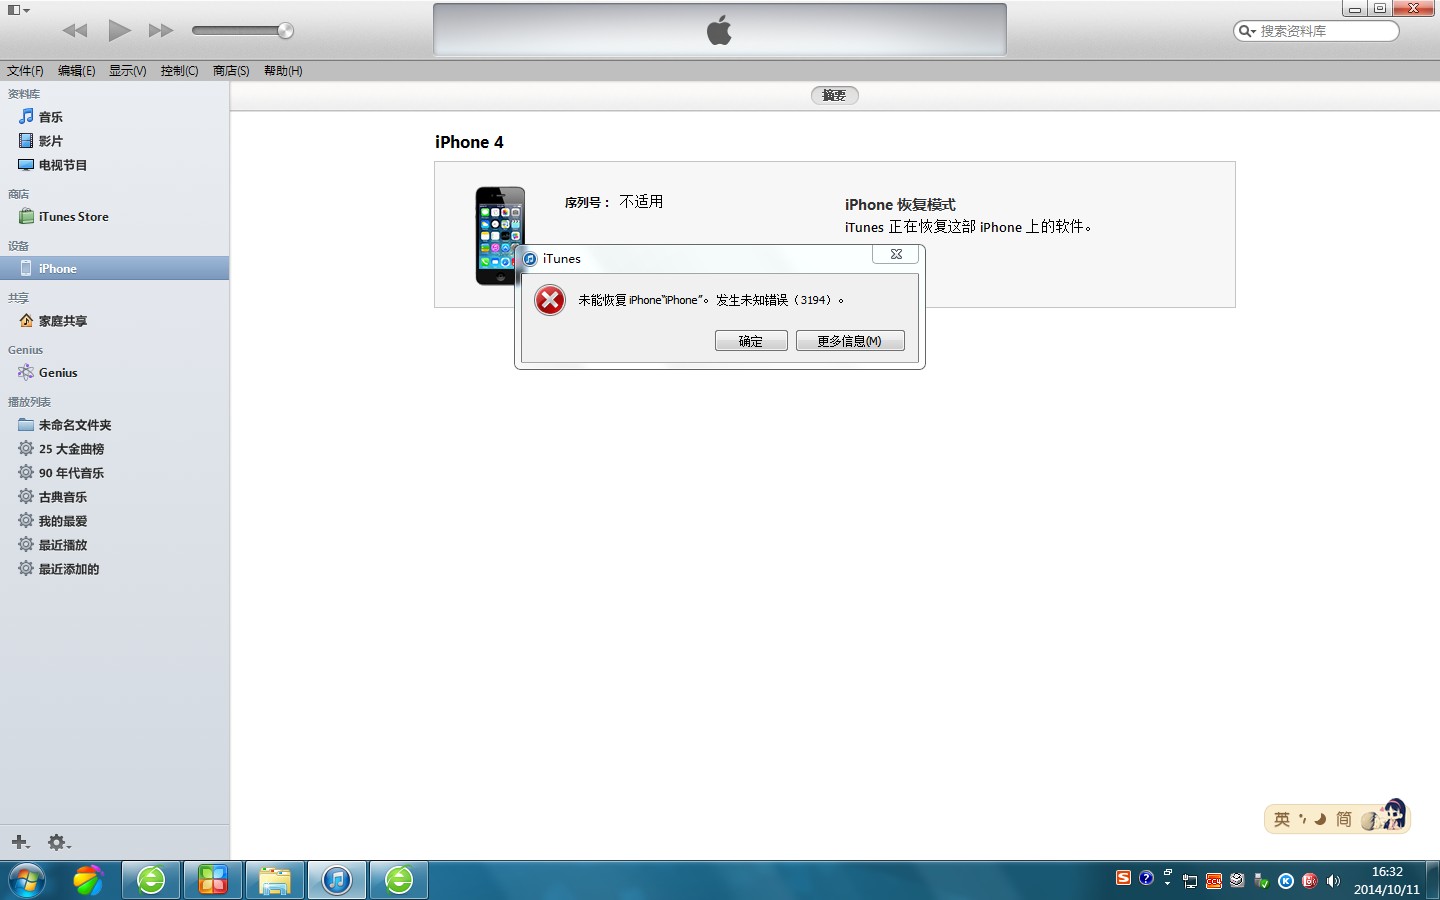Click the Sogou S tray icon
1440x900 pixels.
[x=1123, y=878]
